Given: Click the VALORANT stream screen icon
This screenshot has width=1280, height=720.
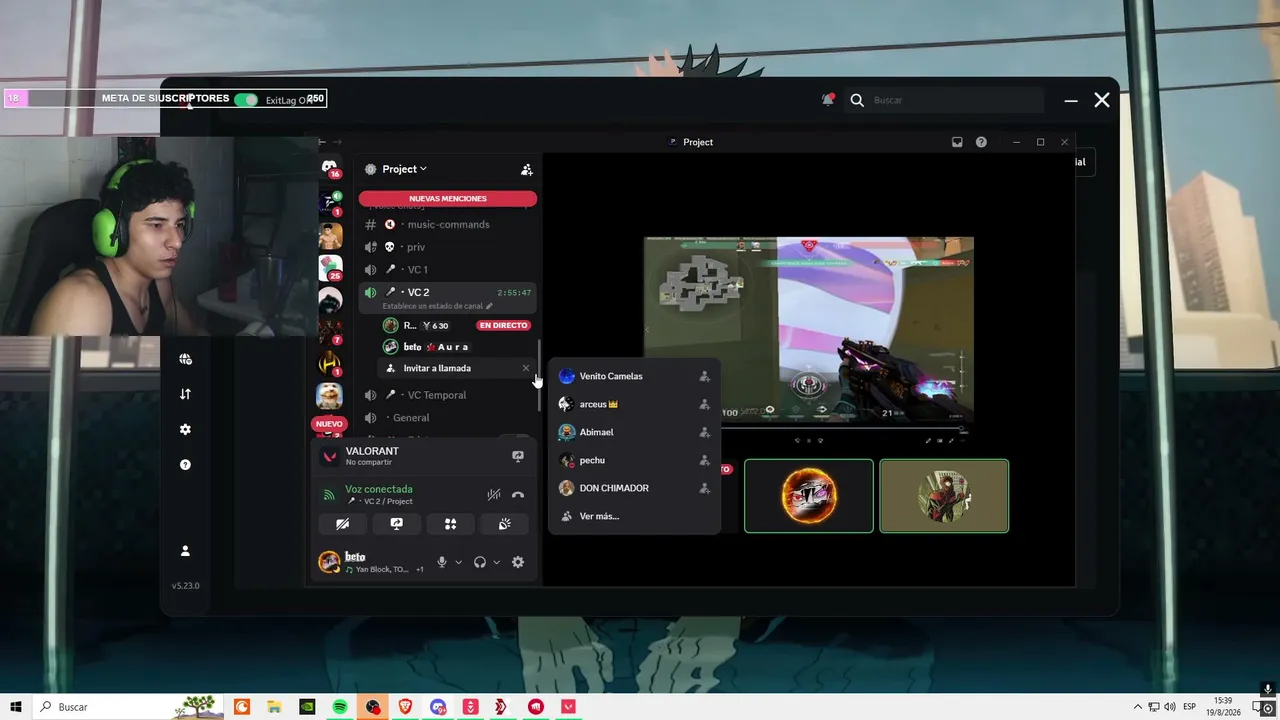Looking at the screenshot, I should 518,456.
